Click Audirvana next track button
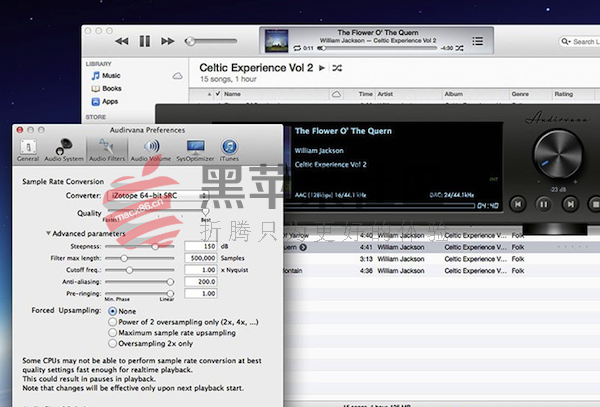The height and width of the screenshot is (407, 600). pyautogui.click(x=570, y=204)
